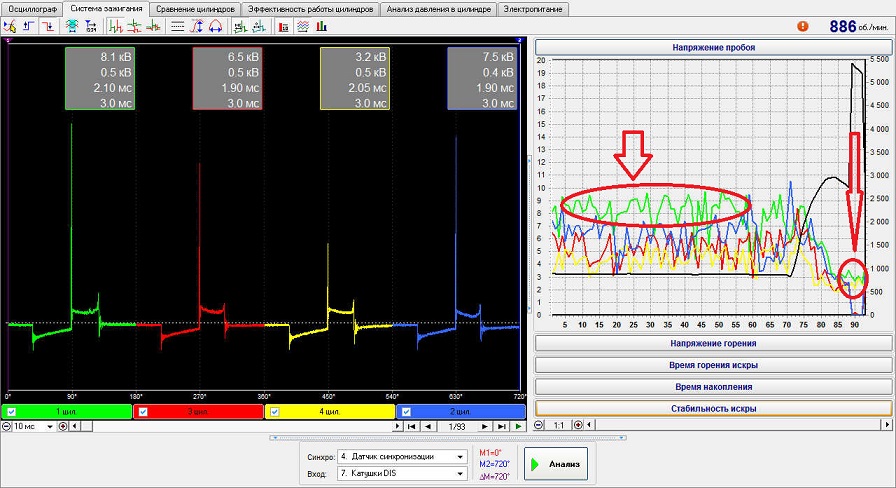Uncheck cylinder 4 (4 цил.) checkbox

(x=274, y=411)
